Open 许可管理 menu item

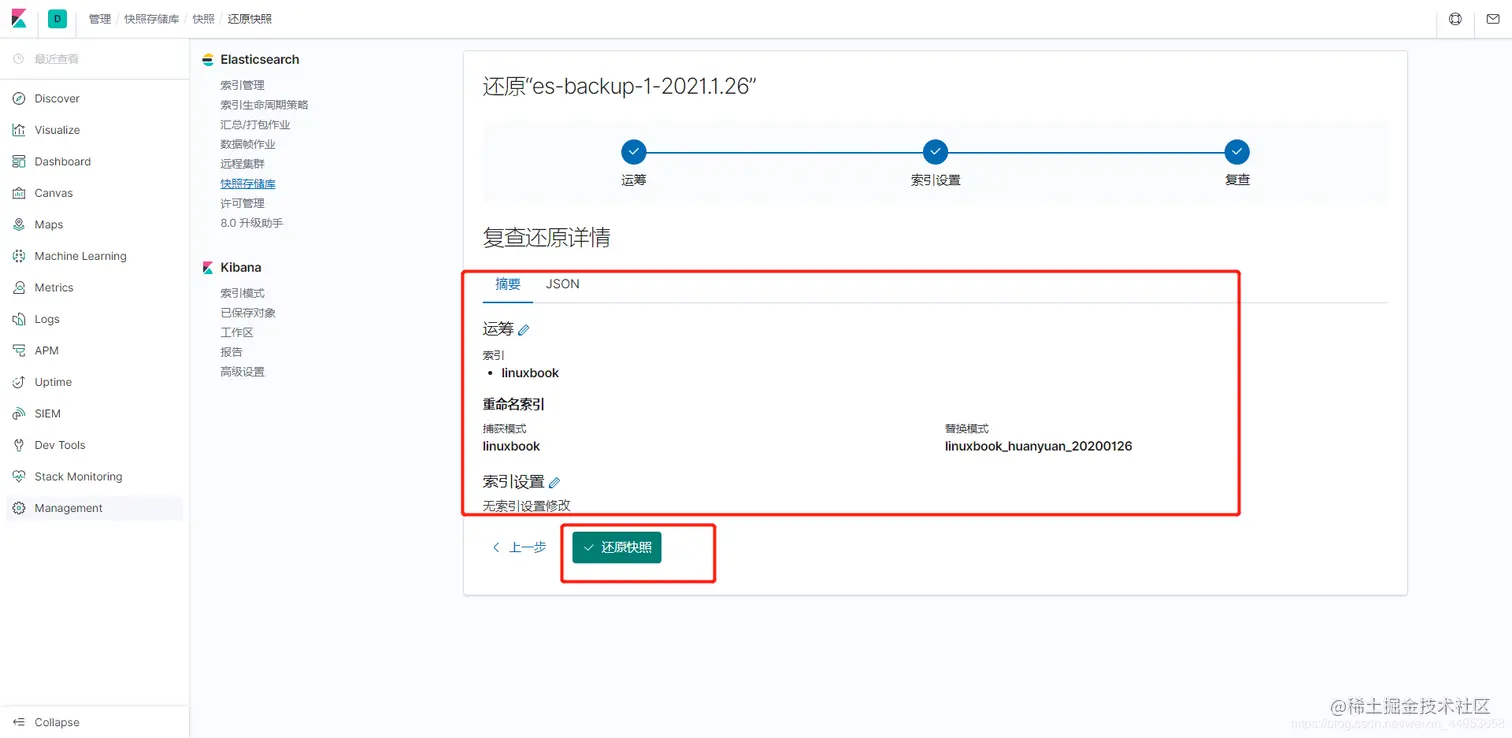242,203
